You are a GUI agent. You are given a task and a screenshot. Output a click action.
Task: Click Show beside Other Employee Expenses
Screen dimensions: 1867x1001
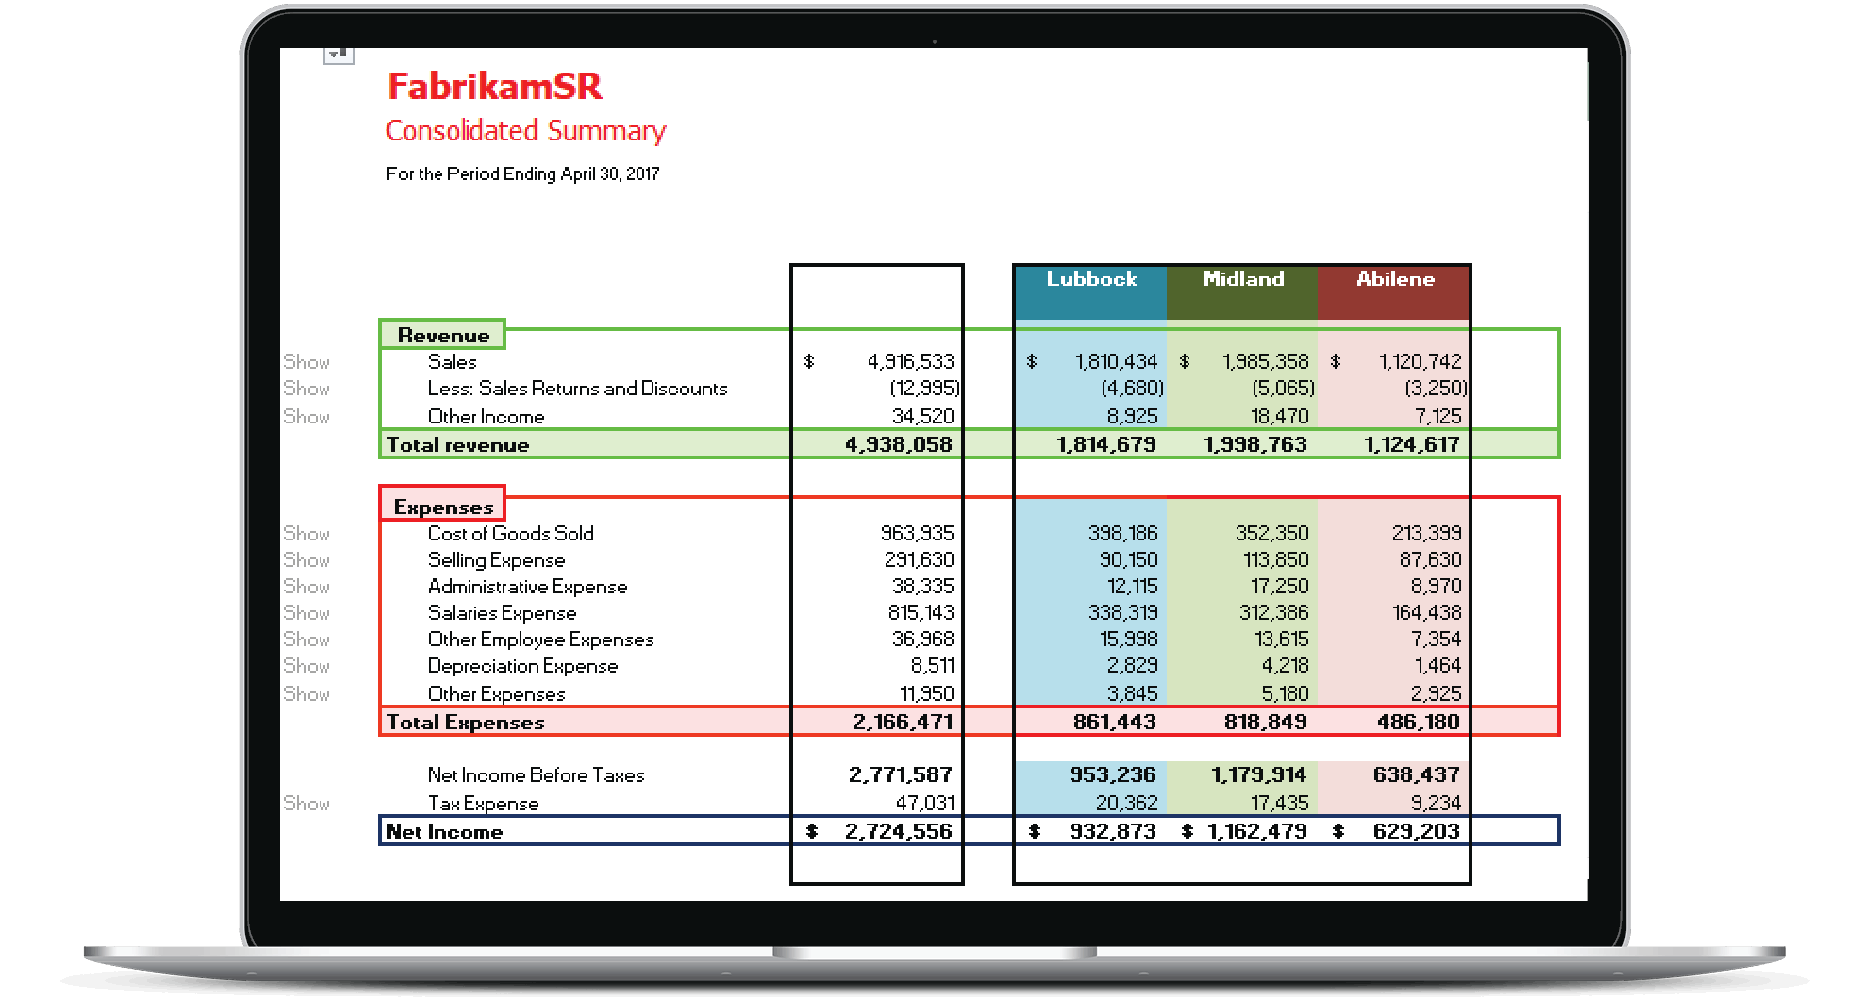pos(306,639)
